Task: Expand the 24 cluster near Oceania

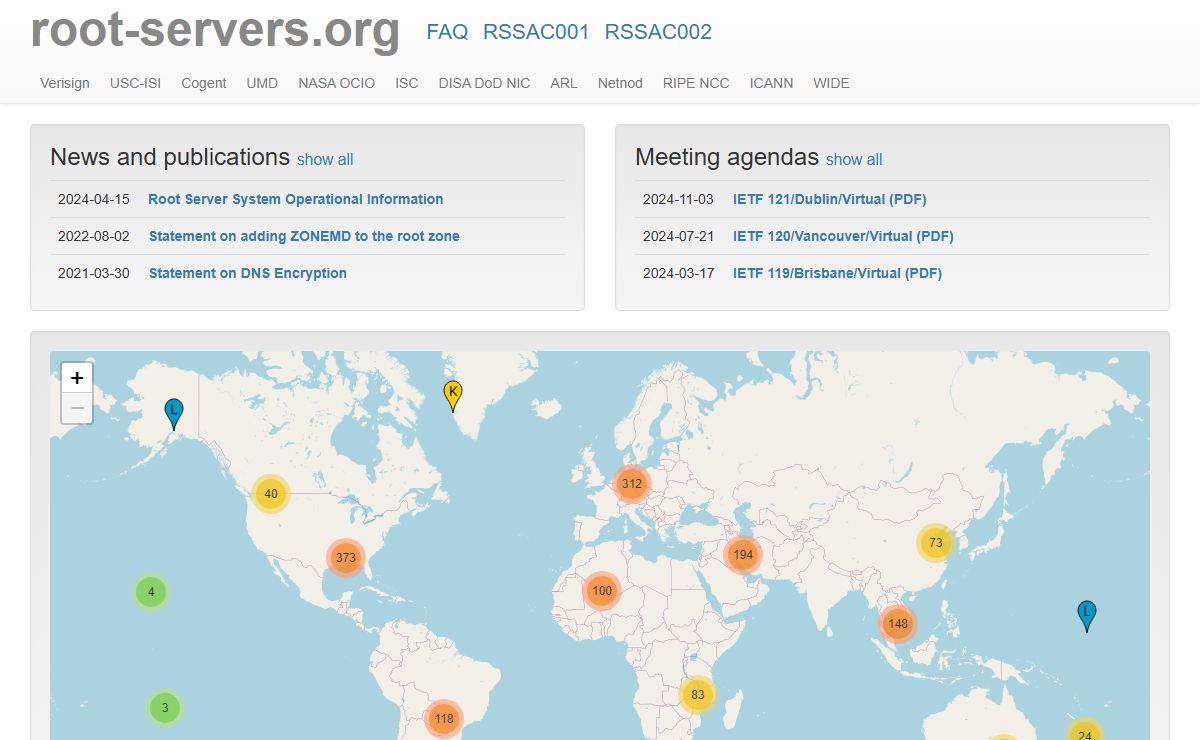Action: [1084, 730]
